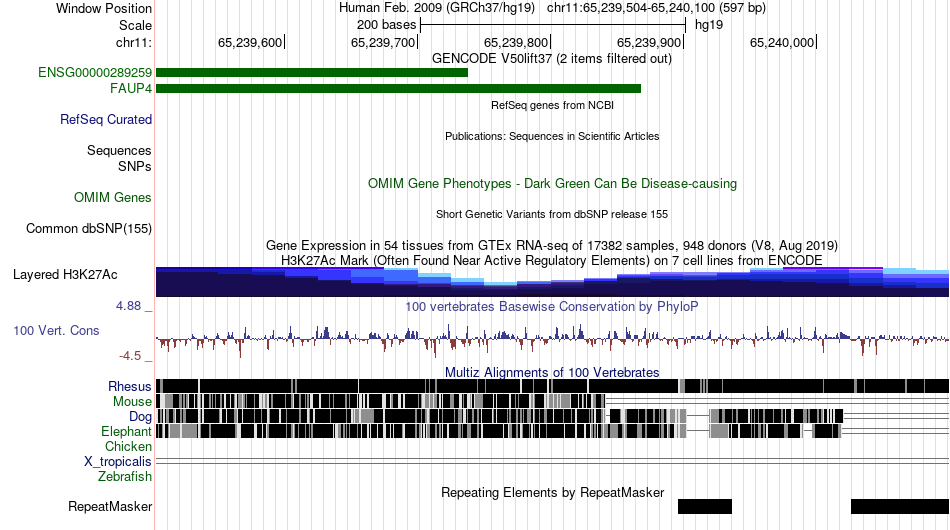Screen dimensions: 950x530
Task: Open the RefSeq Curated track label
Action: tap(105, 119)
